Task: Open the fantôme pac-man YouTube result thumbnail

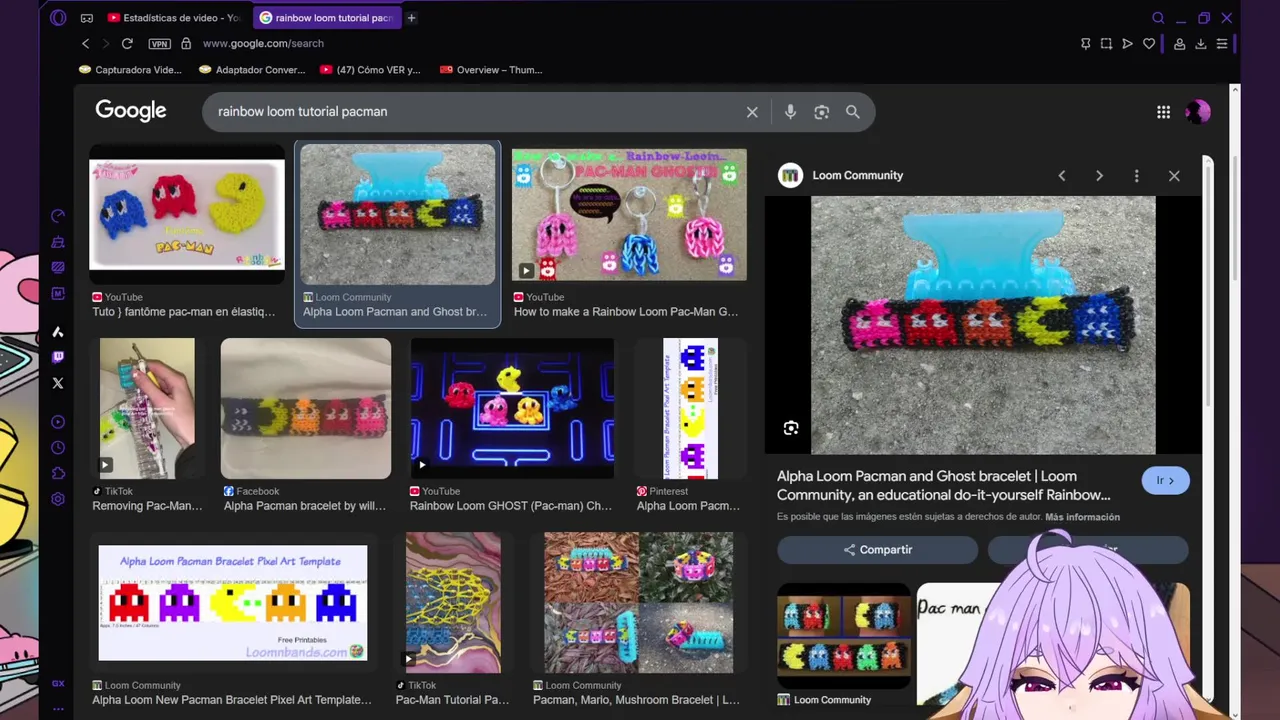Action: 187,214
